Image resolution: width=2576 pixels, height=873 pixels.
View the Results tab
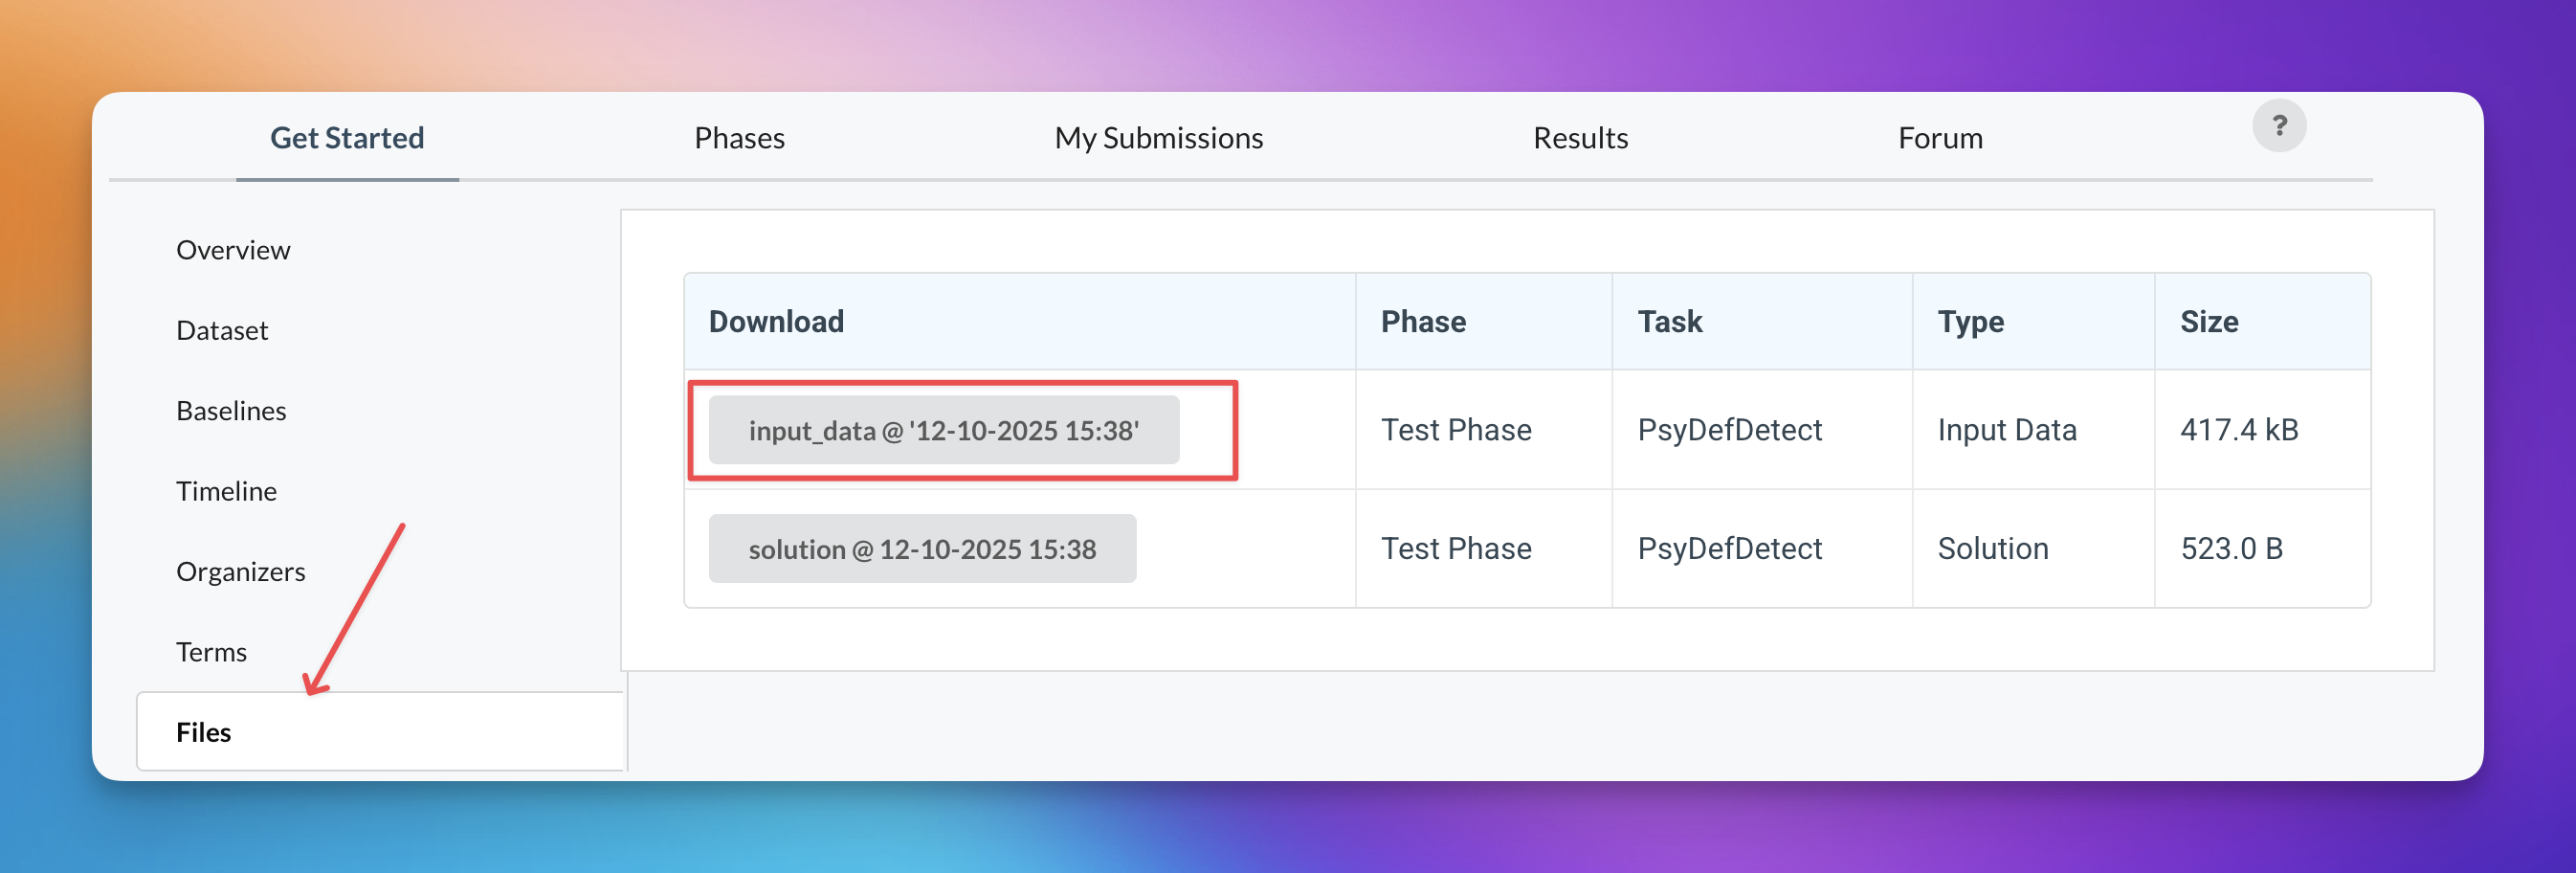pyautogui.click(x=1580, y=138)
